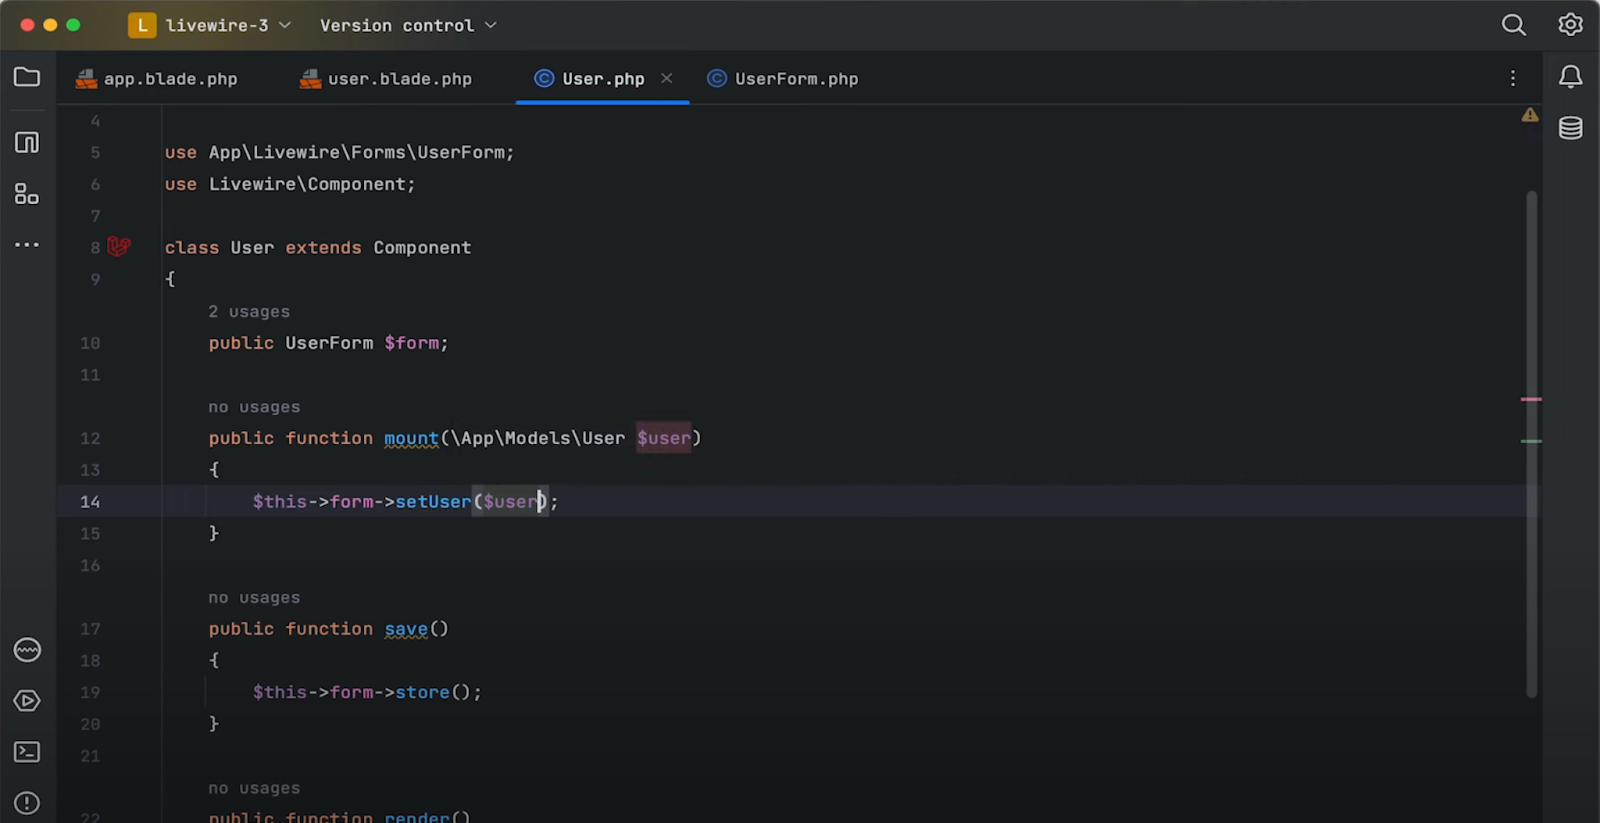
Task: Click the livewire-3 project badge icon
Action: 142,25
